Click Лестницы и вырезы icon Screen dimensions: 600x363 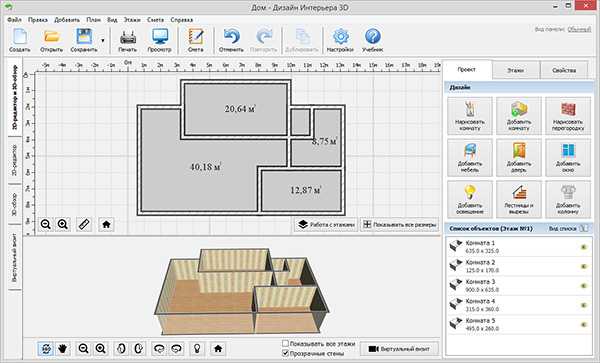click(518, 199)
